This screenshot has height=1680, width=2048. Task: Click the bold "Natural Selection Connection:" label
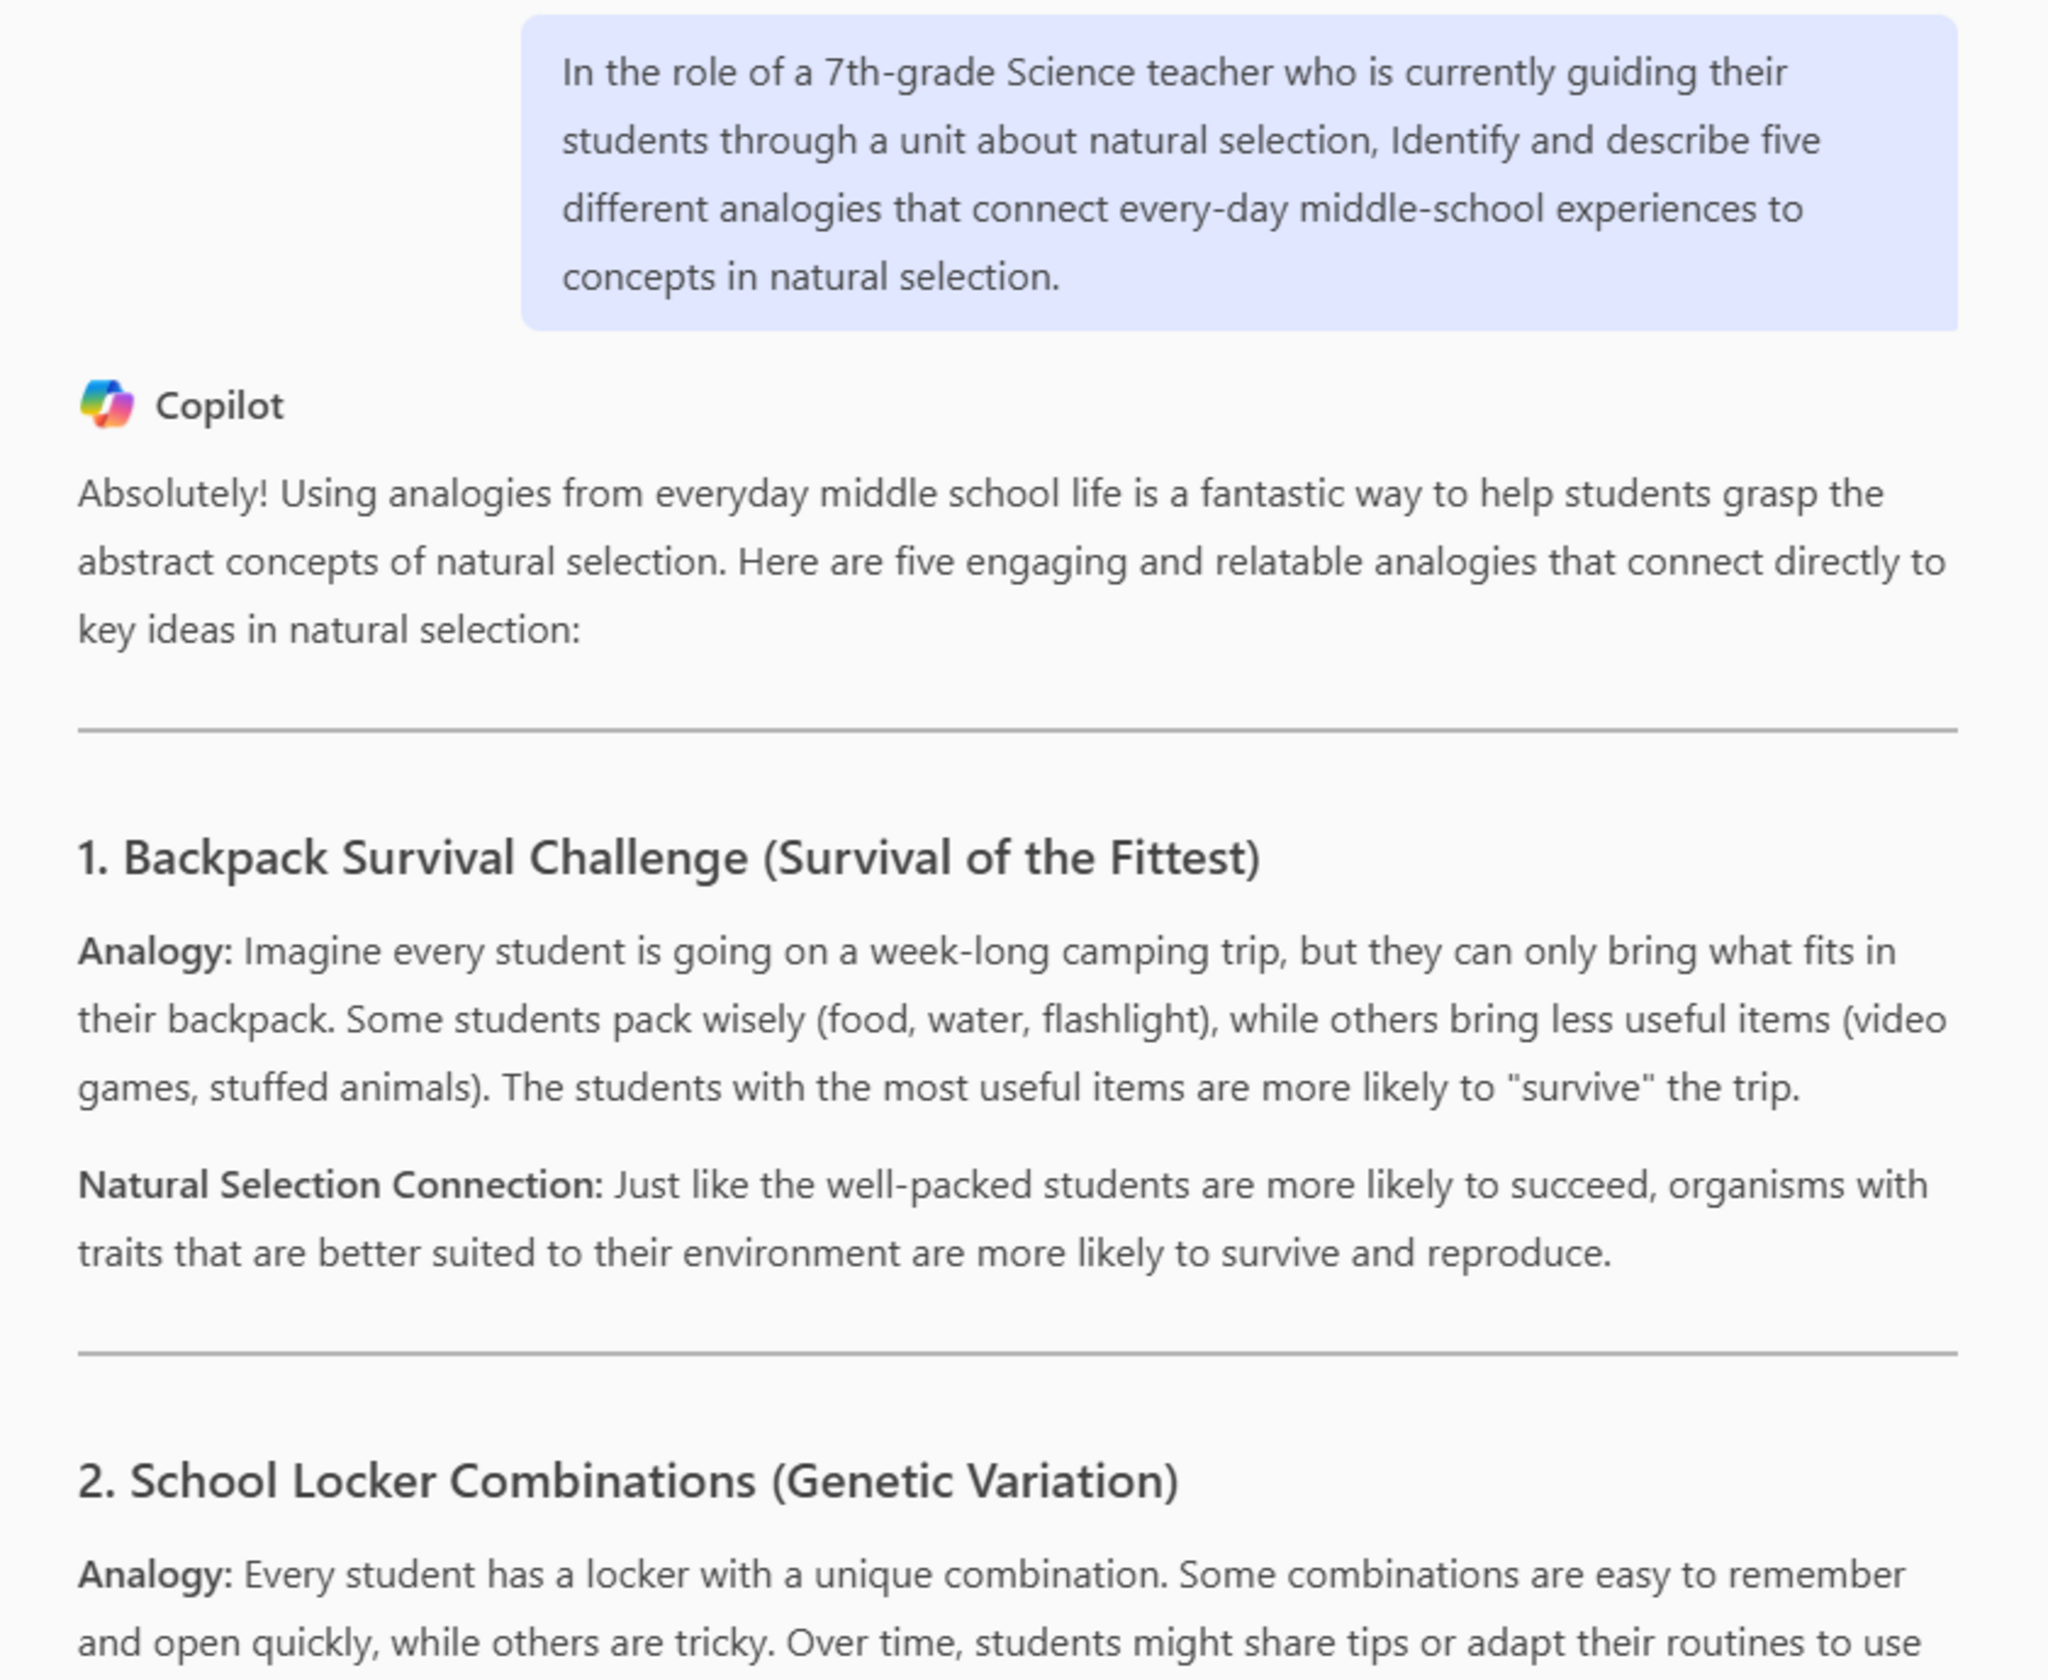(x=340, y=1185)
